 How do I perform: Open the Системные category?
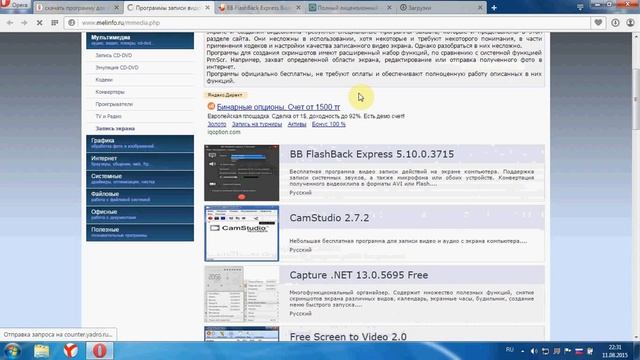tap(140, 179)
